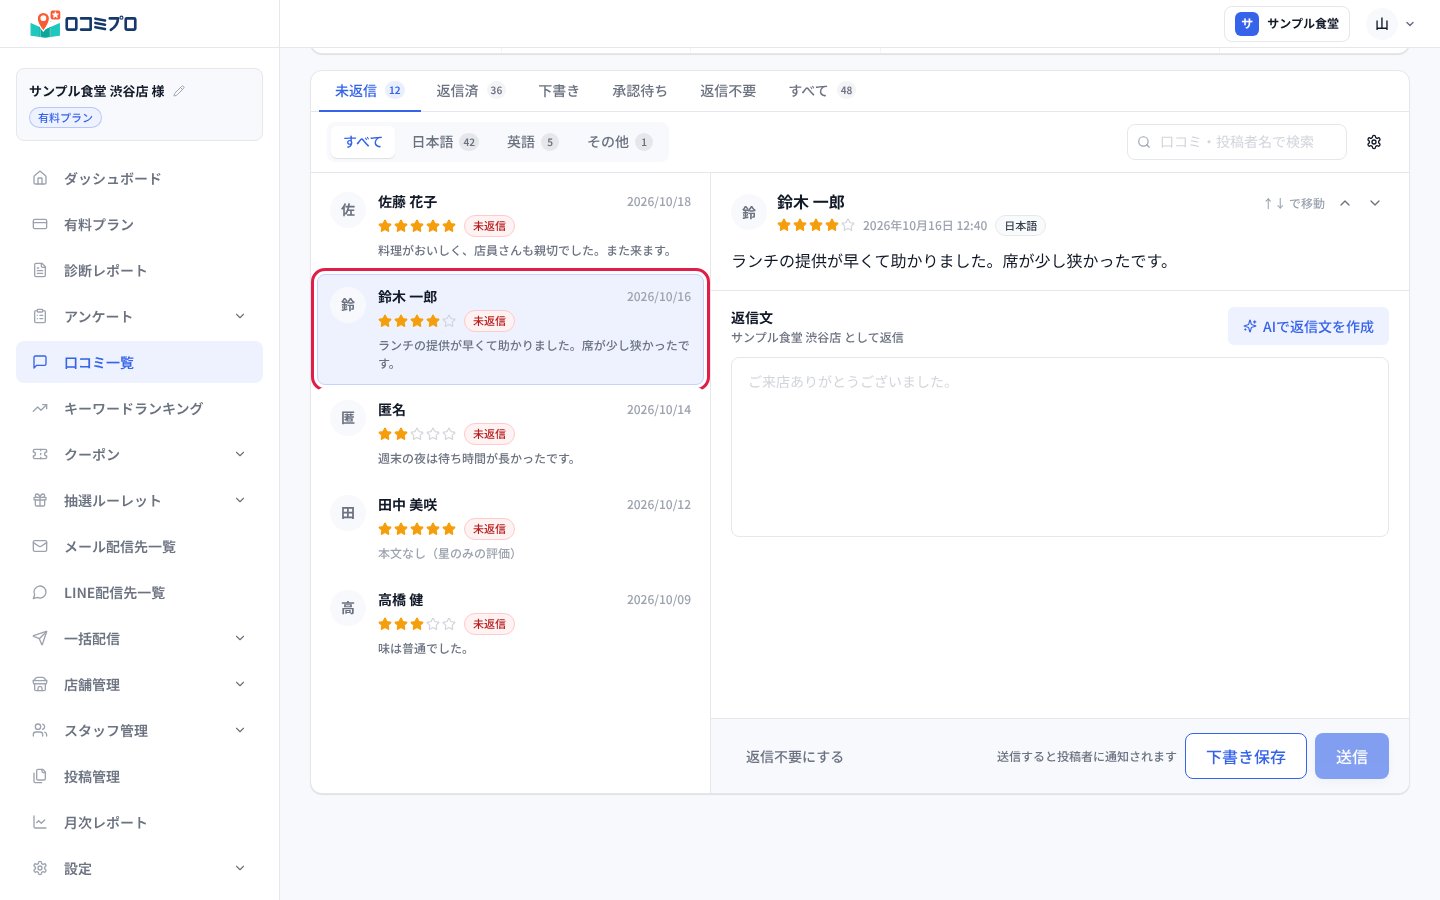This screenshot has height=900, width=1440.
Task: Filter reviews by 英語
Action: click(x=532, y=142)
